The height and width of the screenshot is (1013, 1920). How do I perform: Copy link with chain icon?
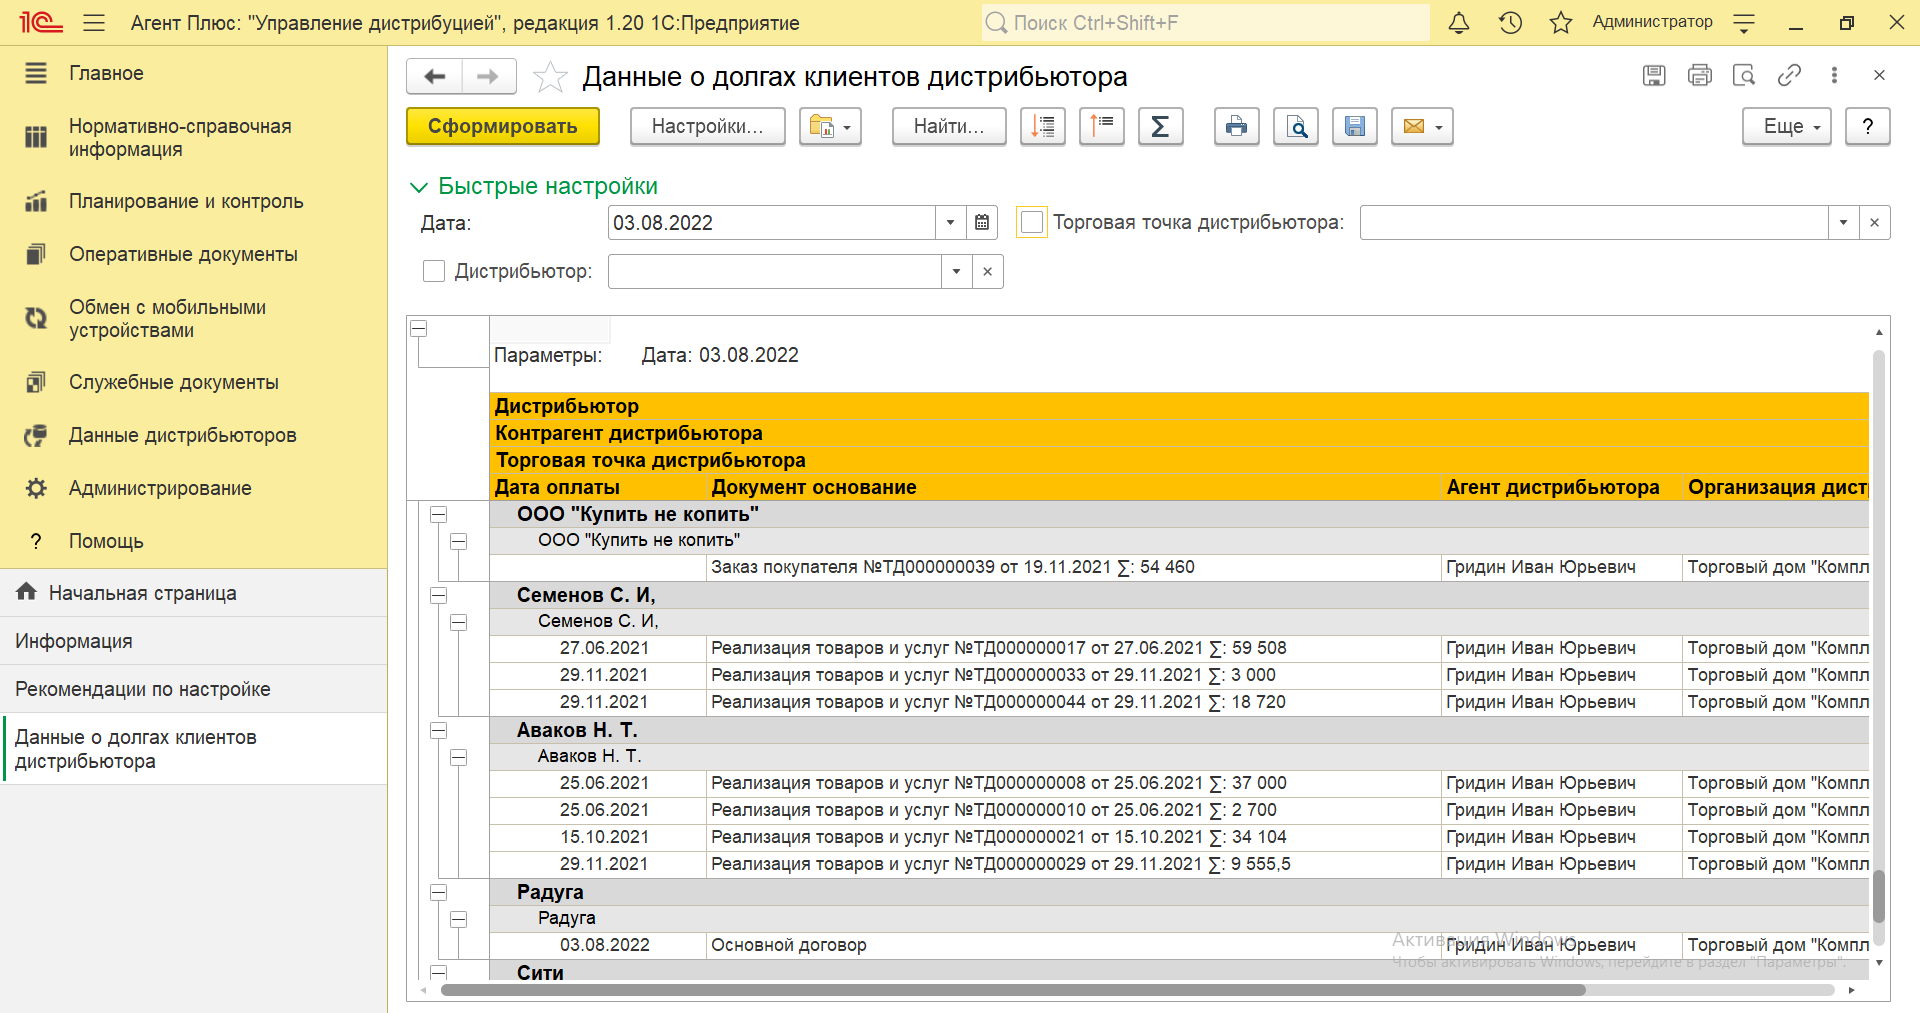click(x=1789, y=75)
